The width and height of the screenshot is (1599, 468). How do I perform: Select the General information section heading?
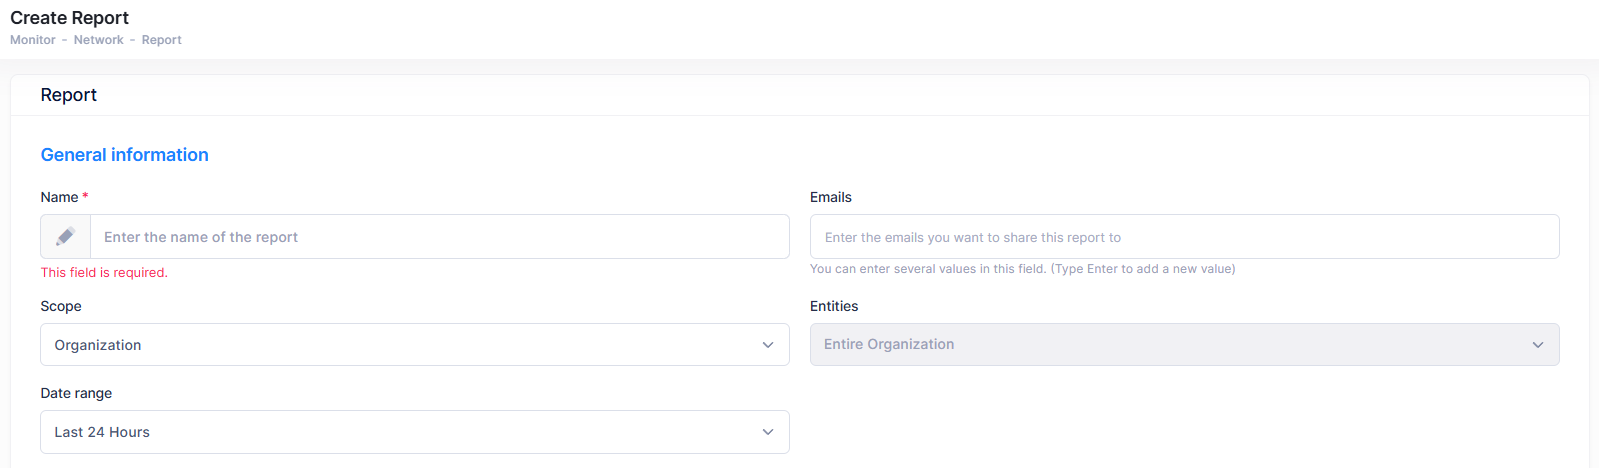124,155
